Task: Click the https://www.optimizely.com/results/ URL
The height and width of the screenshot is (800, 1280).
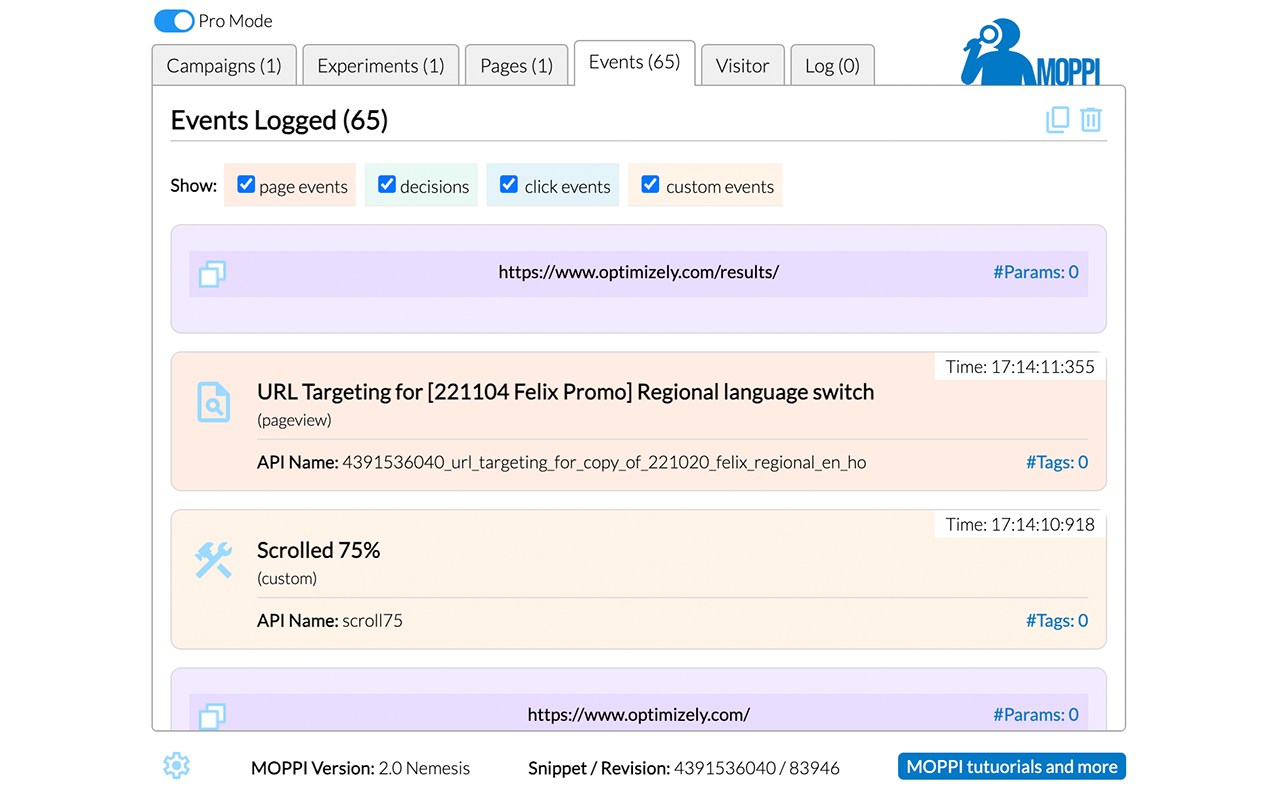Action: pos(639,272)
